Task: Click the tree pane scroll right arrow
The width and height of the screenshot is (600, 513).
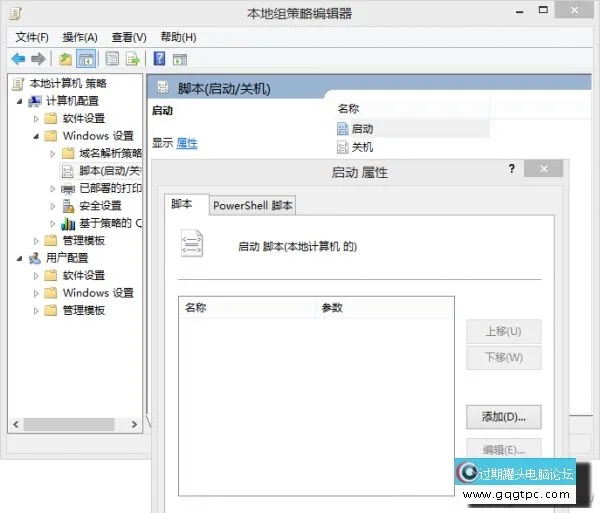Action: (x=134, y=424)
